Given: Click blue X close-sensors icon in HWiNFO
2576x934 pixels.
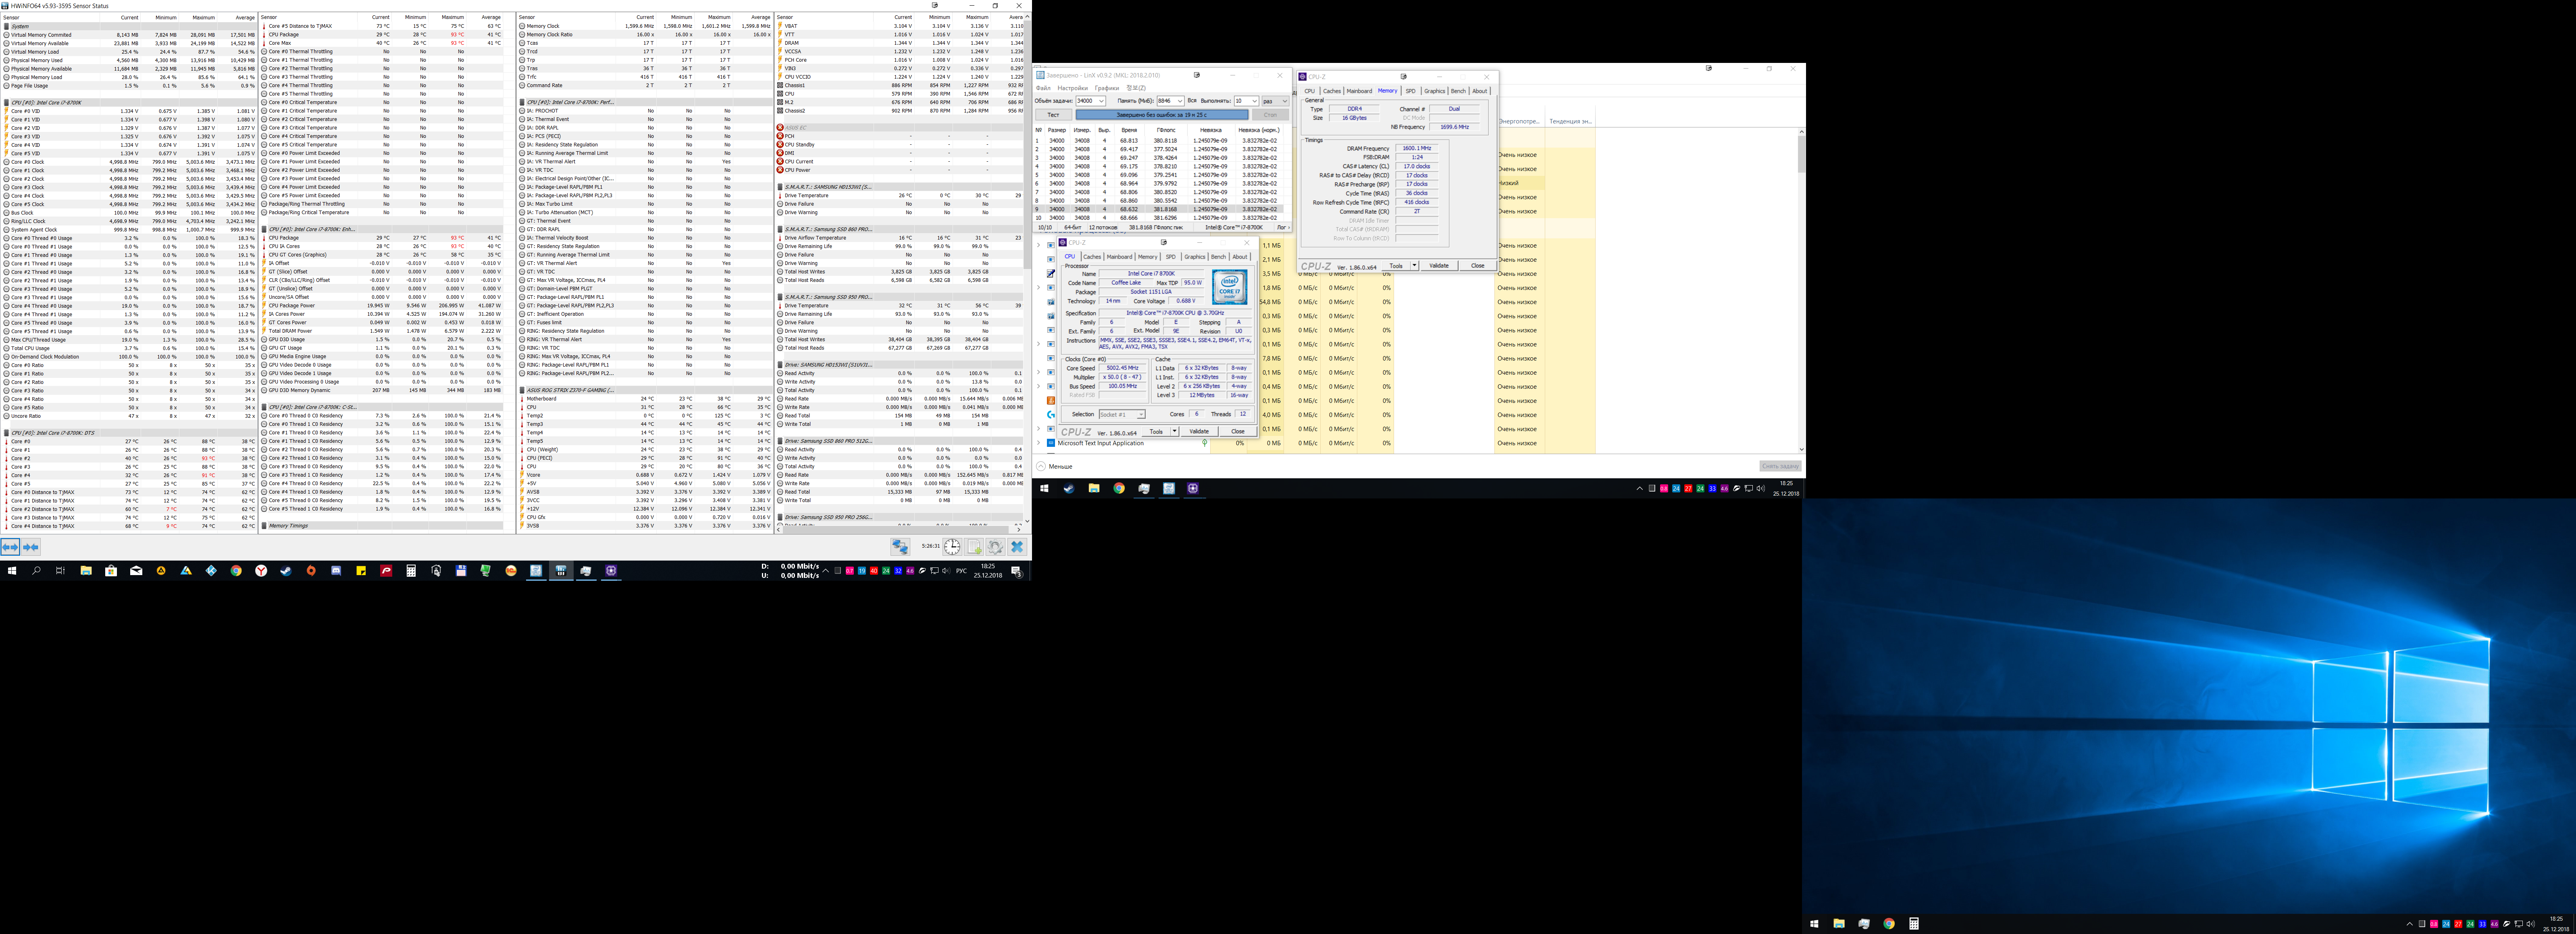Looking at the screenshot, I should point(1017,547).
